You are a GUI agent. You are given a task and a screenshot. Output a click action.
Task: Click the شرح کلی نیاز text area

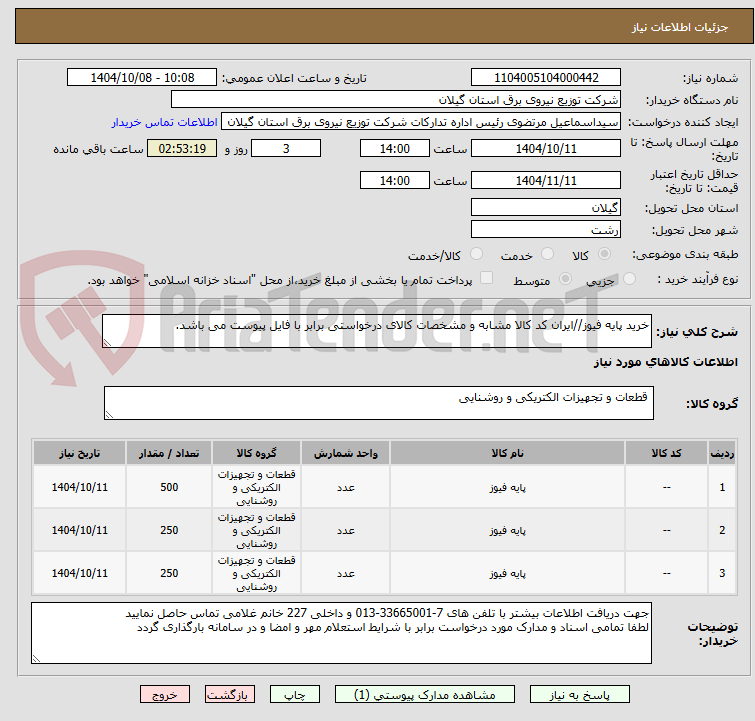click(x=377, y=331)
